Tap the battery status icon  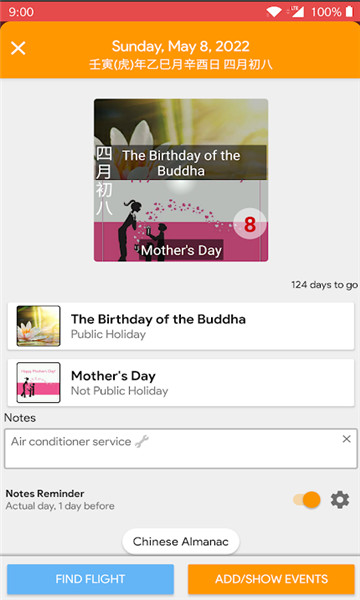tap(349, 11)
